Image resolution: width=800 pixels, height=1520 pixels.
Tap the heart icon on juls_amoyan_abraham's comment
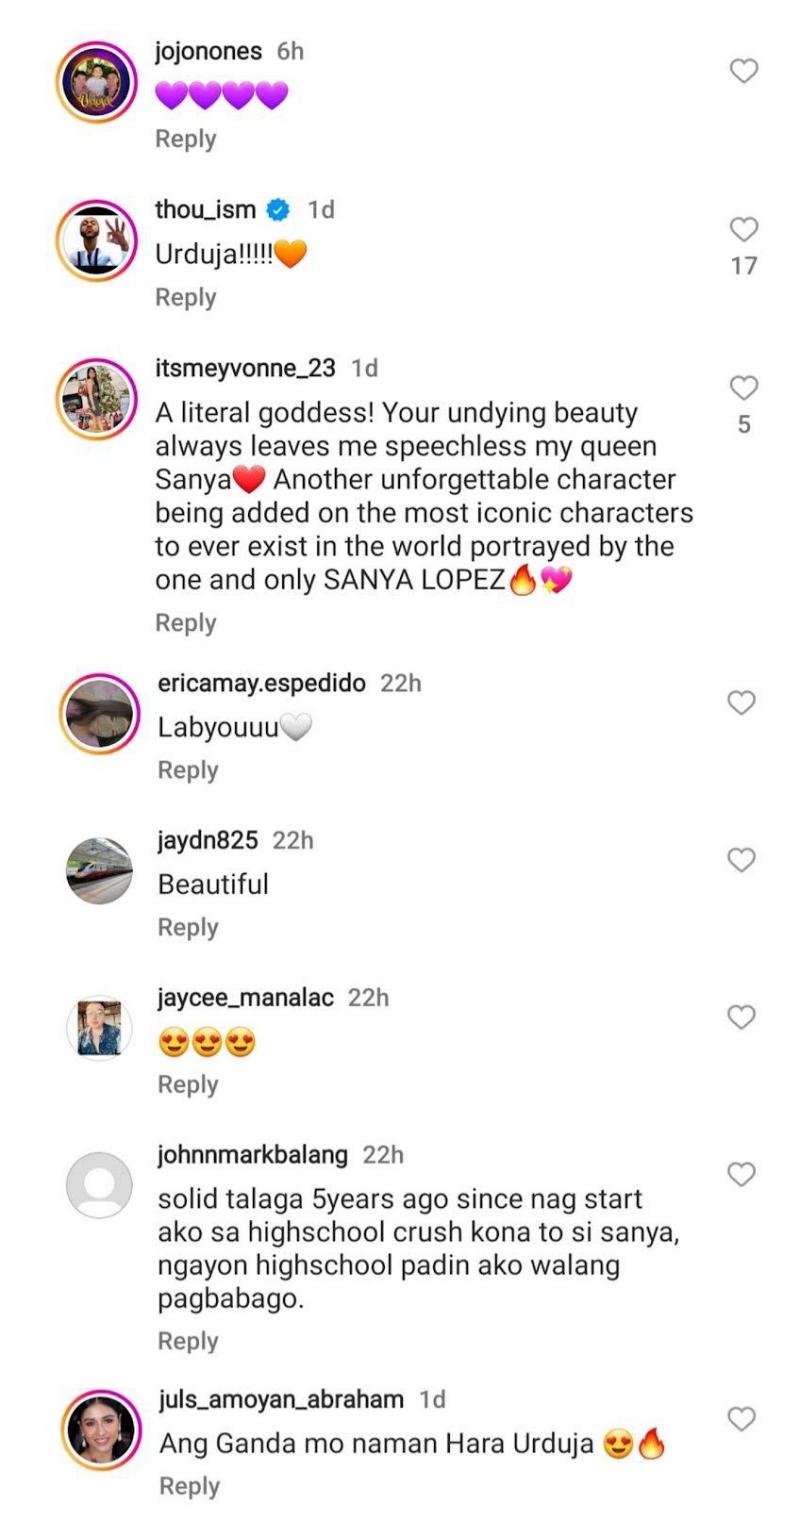[740, 1417]
